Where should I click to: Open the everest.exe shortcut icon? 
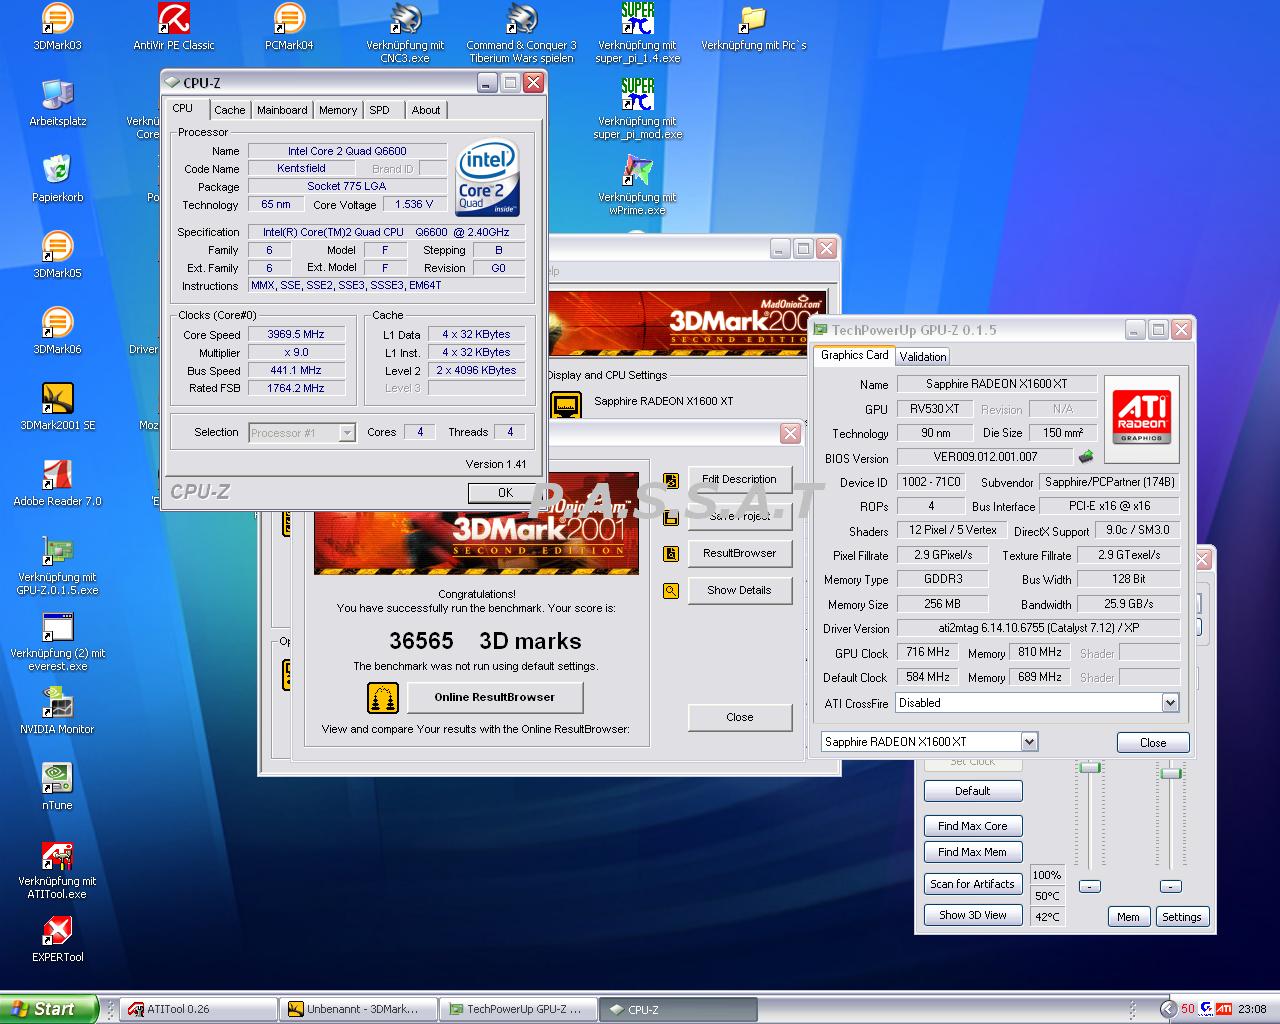tap(57, 641)
